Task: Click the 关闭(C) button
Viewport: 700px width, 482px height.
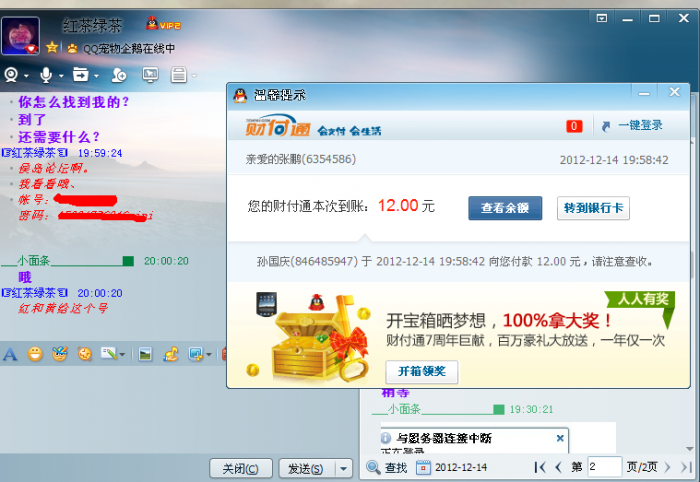Action: point(241,469)
